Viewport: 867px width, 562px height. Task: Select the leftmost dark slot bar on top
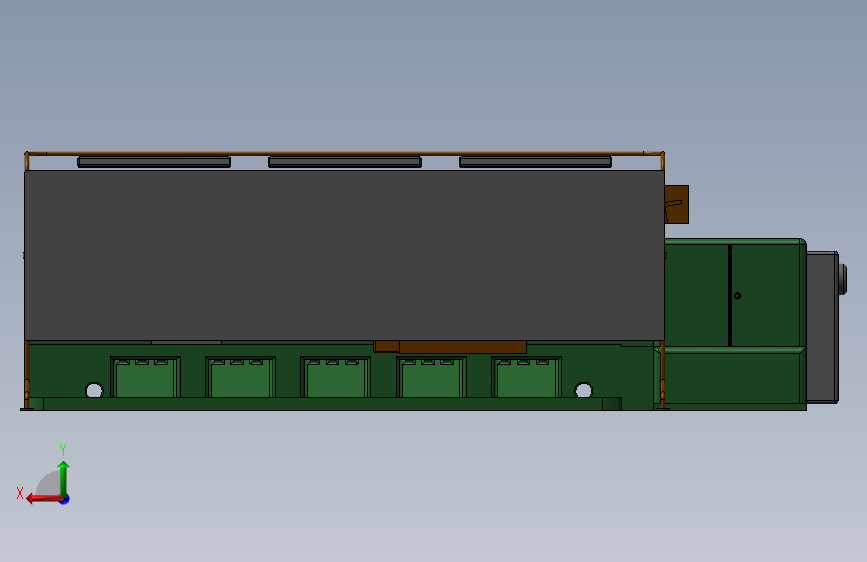click(x=154, y=162)
